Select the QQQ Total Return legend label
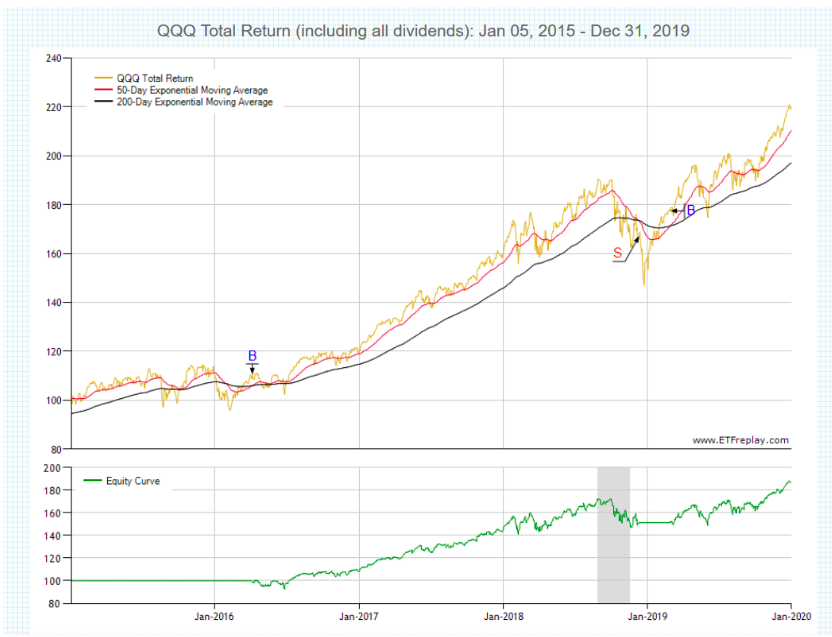Viewport: 832px width, 637px height. coord(157,78)
